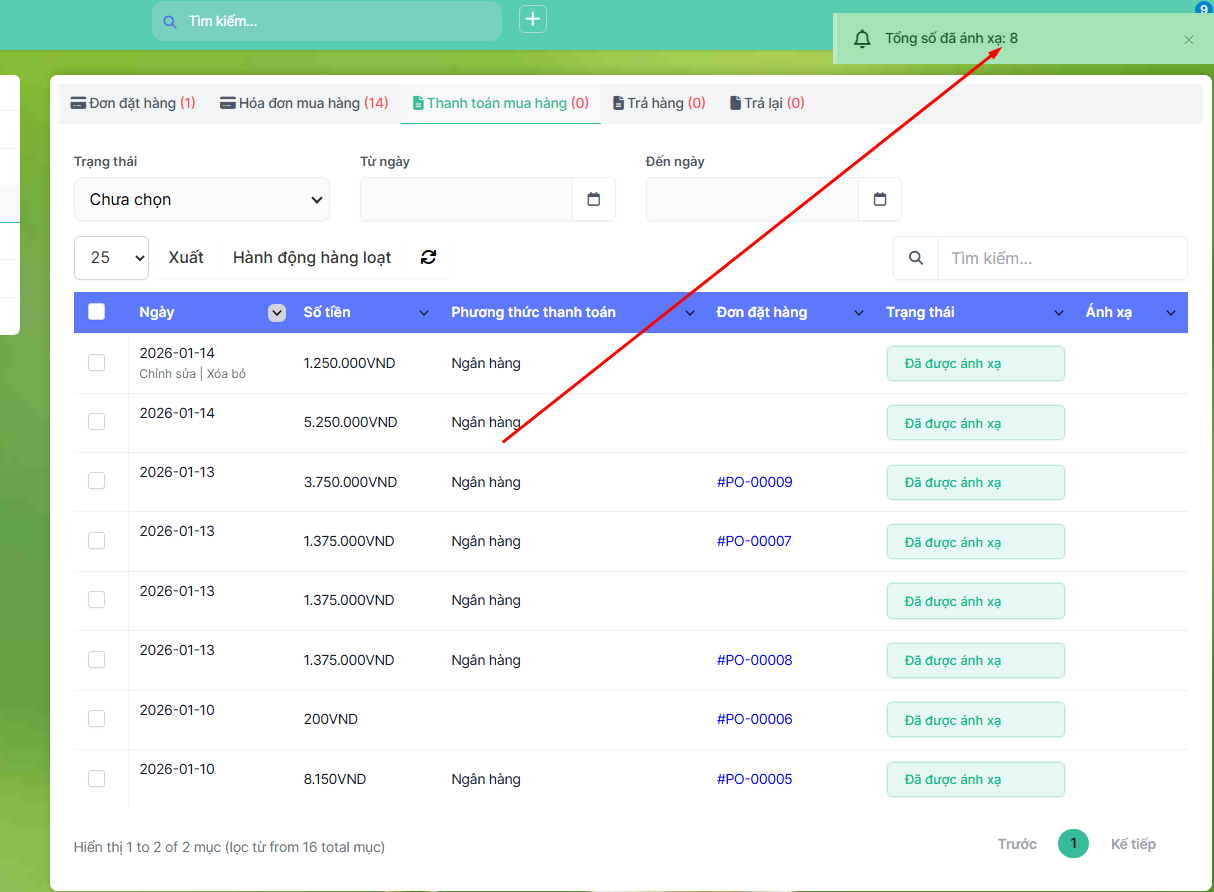This screenshot has width=1214, height=892.
Task: Expand the Số tiền column sort chevron
Action: (x=424, y=313)
